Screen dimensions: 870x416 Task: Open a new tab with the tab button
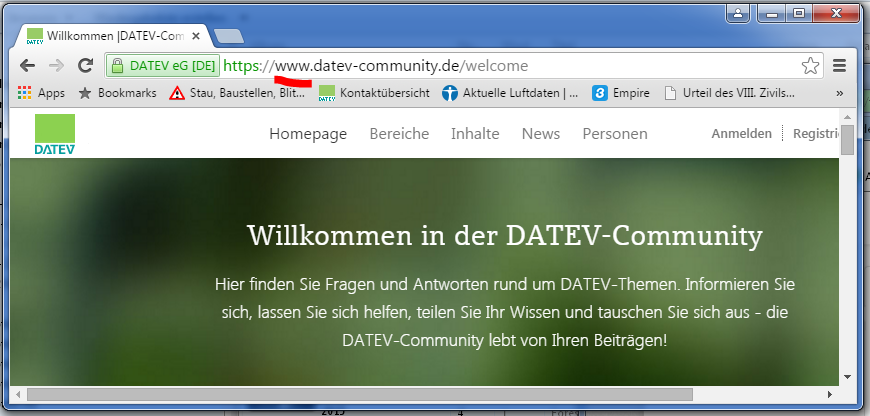point(229,37)
